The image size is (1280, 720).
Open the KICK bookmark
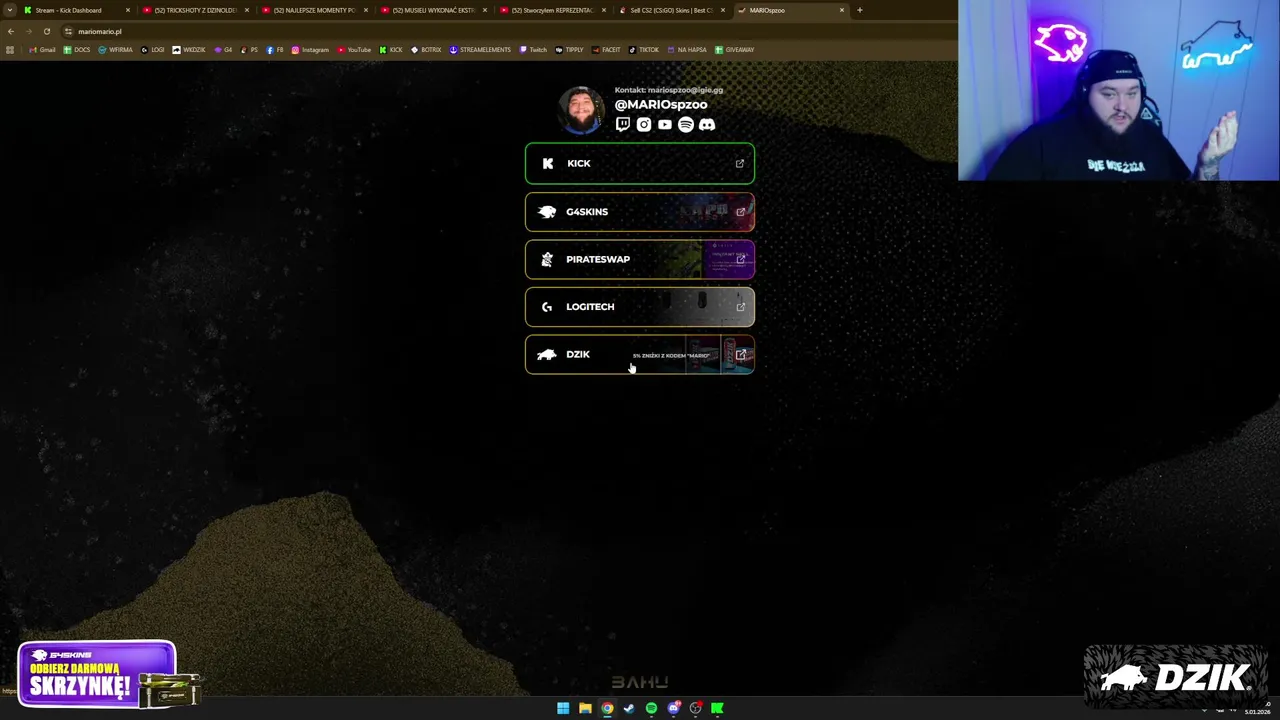coord(391,49)
